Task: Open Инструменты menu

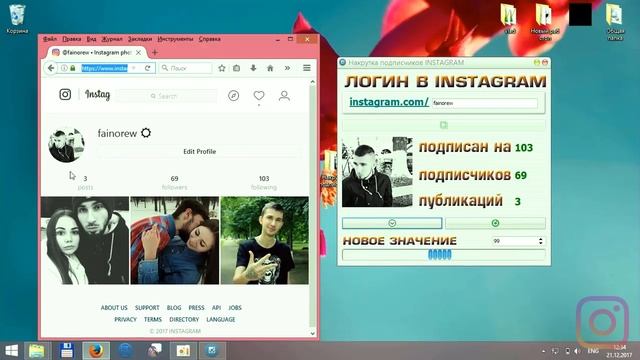Action: (175, 39)
